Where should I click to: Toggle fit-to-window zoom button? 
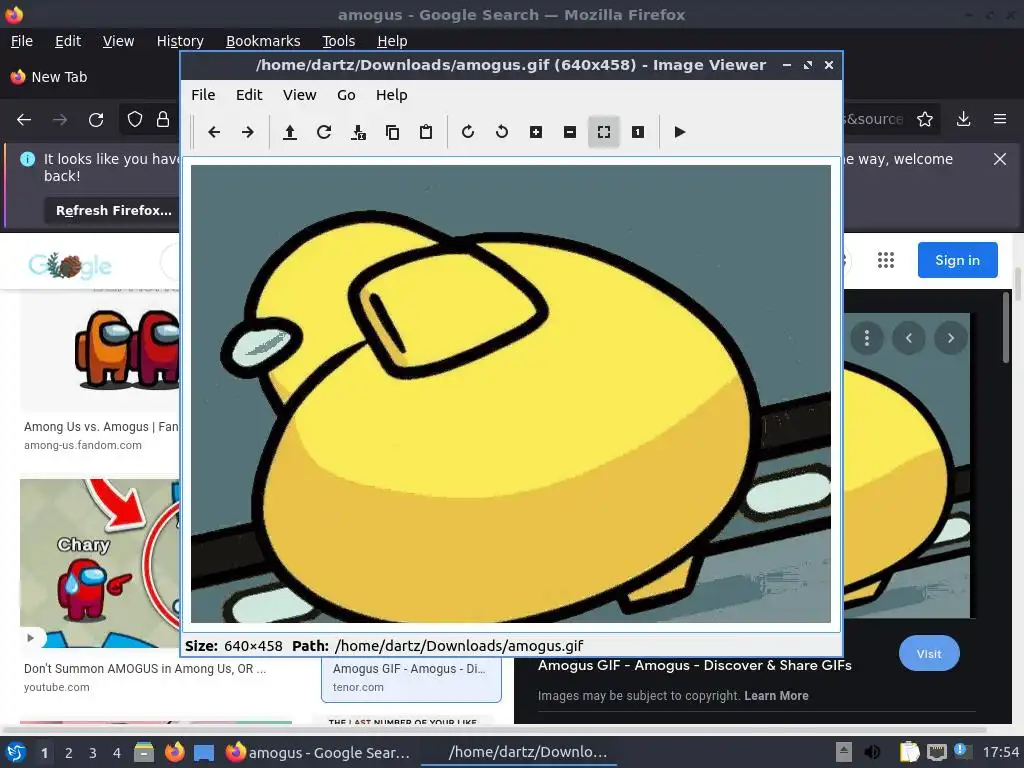click(603, 133)
